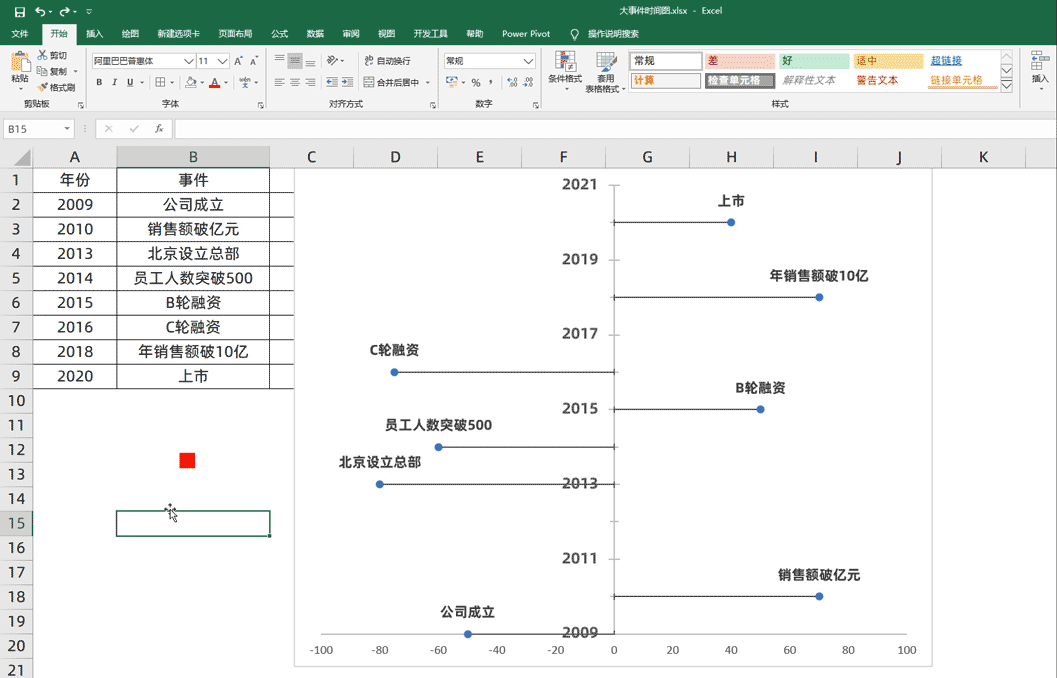The height and width of the screenshot is (678, 1057).
Task: Click the phonetic guide (wén) icon
Action: coord(244,82)
